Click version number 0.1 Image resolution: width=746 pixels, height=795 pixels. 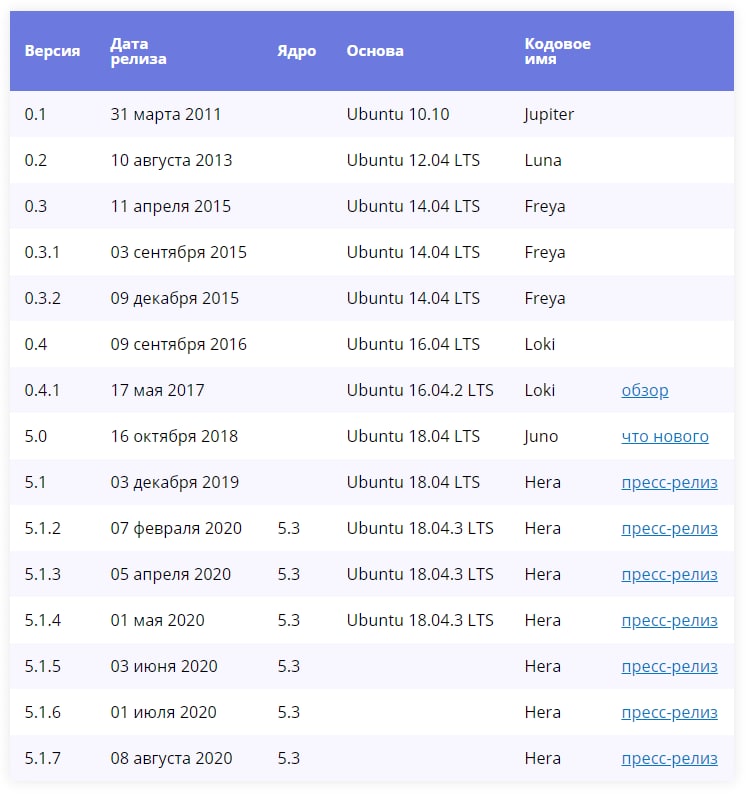pos(35,114)
